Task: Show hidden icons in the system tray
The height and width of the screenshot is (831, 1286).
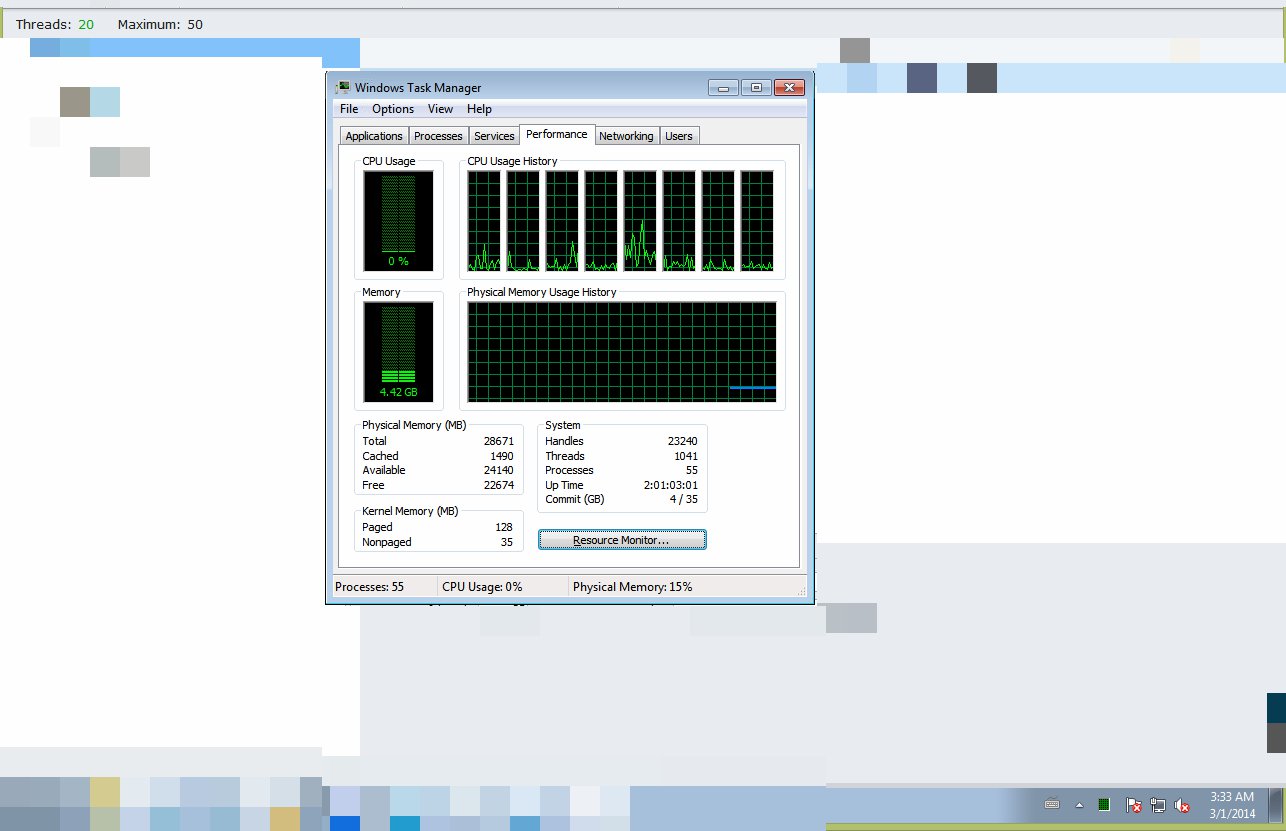Action: (x=1079, y=804)
